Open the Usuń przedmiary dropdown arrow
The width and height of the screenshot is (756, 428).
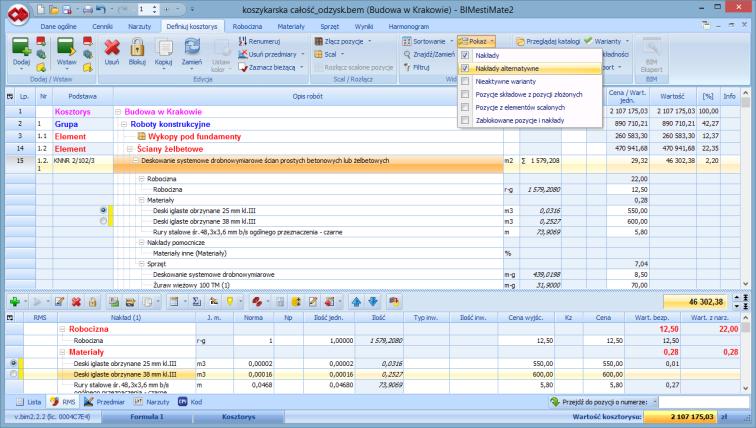click(303, 54)
